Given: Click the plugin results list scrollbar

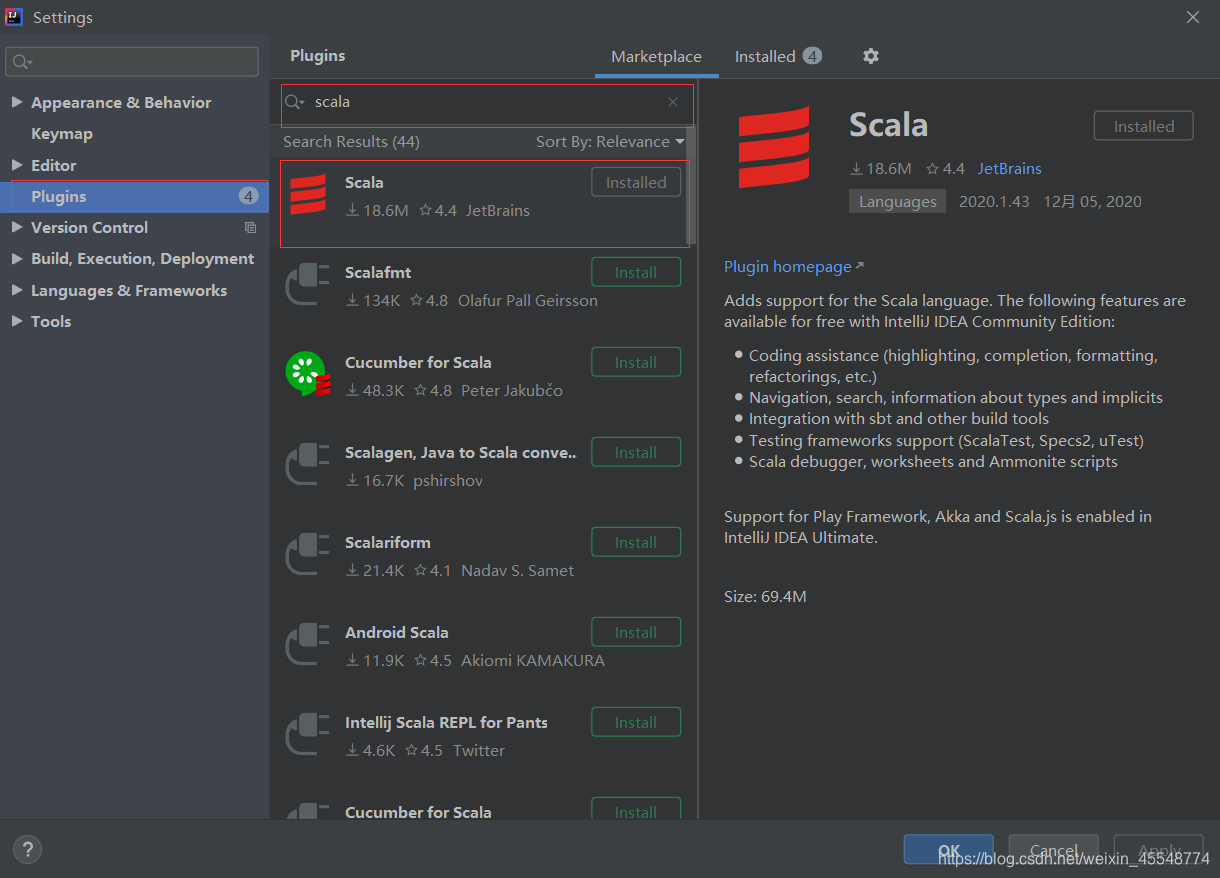Looking at the screenshot, I should 691,186.
